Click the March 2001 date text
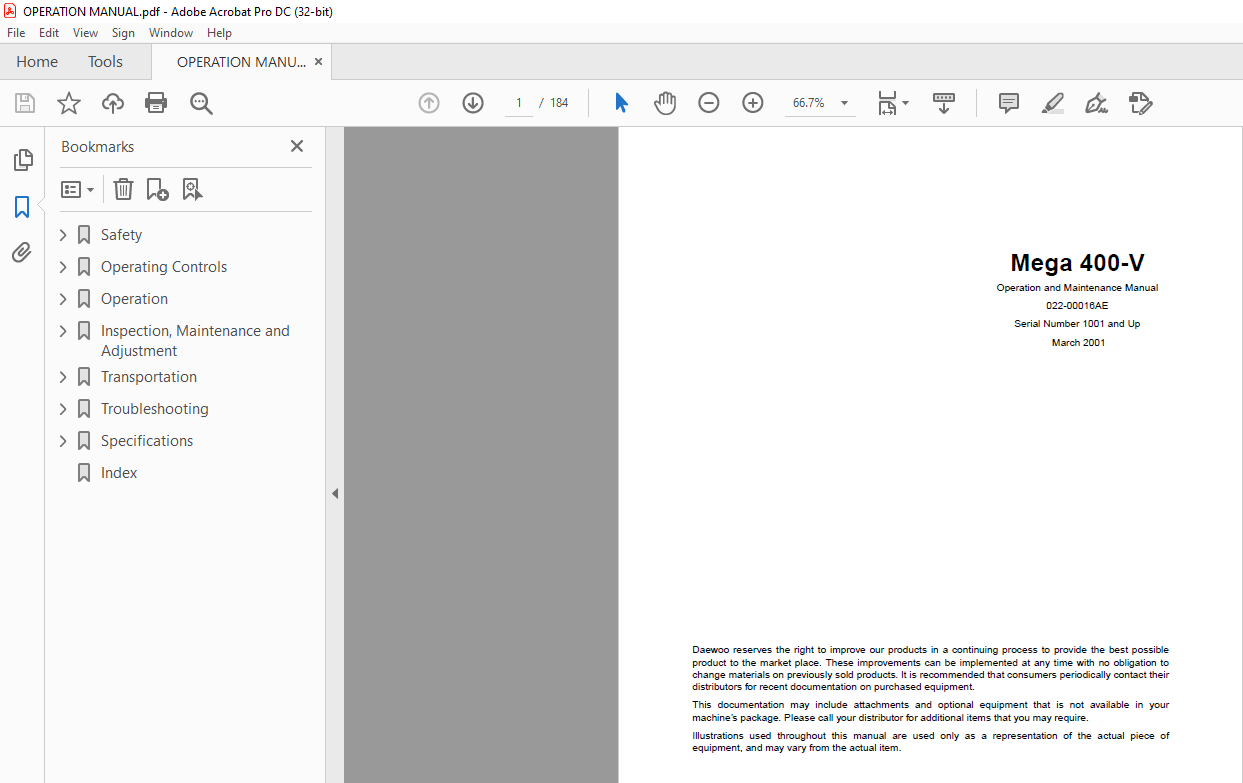The width and height of the screenshot is (1243, 783). point(1078,343)
